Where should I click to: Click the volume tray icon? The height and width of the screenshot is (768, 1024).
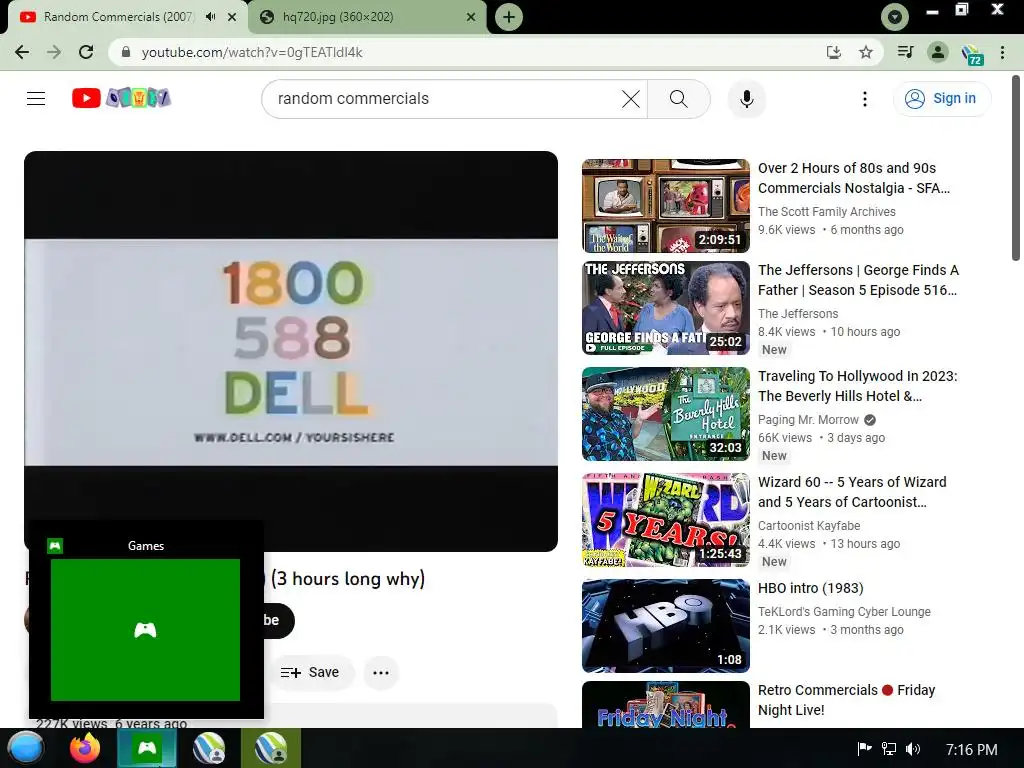click(x=913, y=748)
